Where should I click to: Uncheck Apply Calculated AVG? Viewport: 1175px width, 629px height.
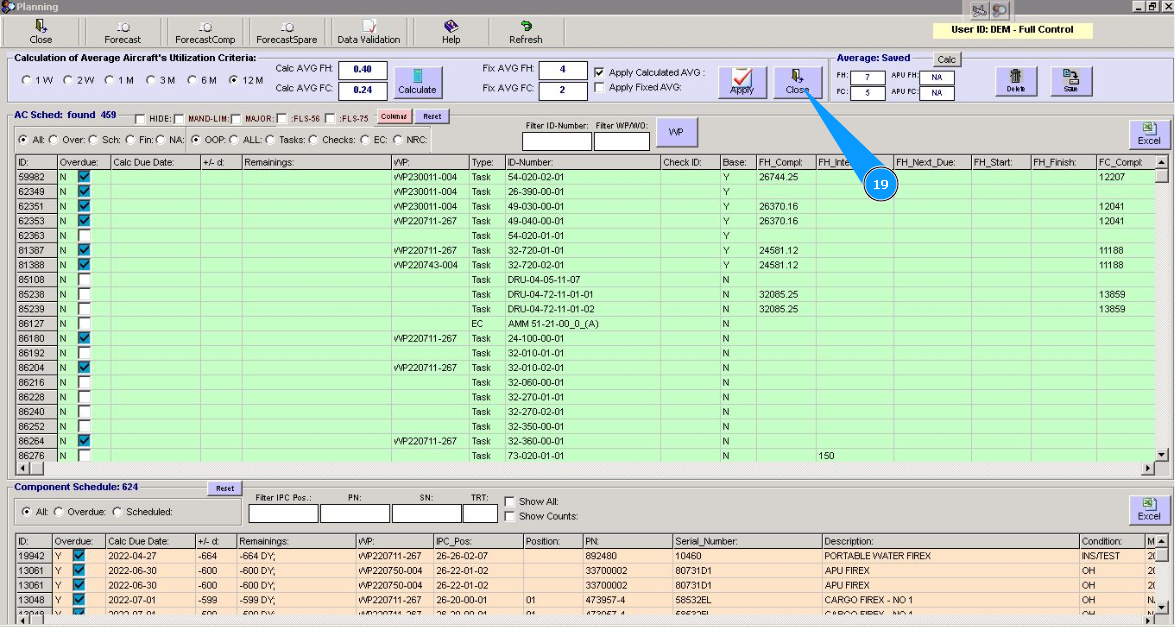(x=599, y=73)
